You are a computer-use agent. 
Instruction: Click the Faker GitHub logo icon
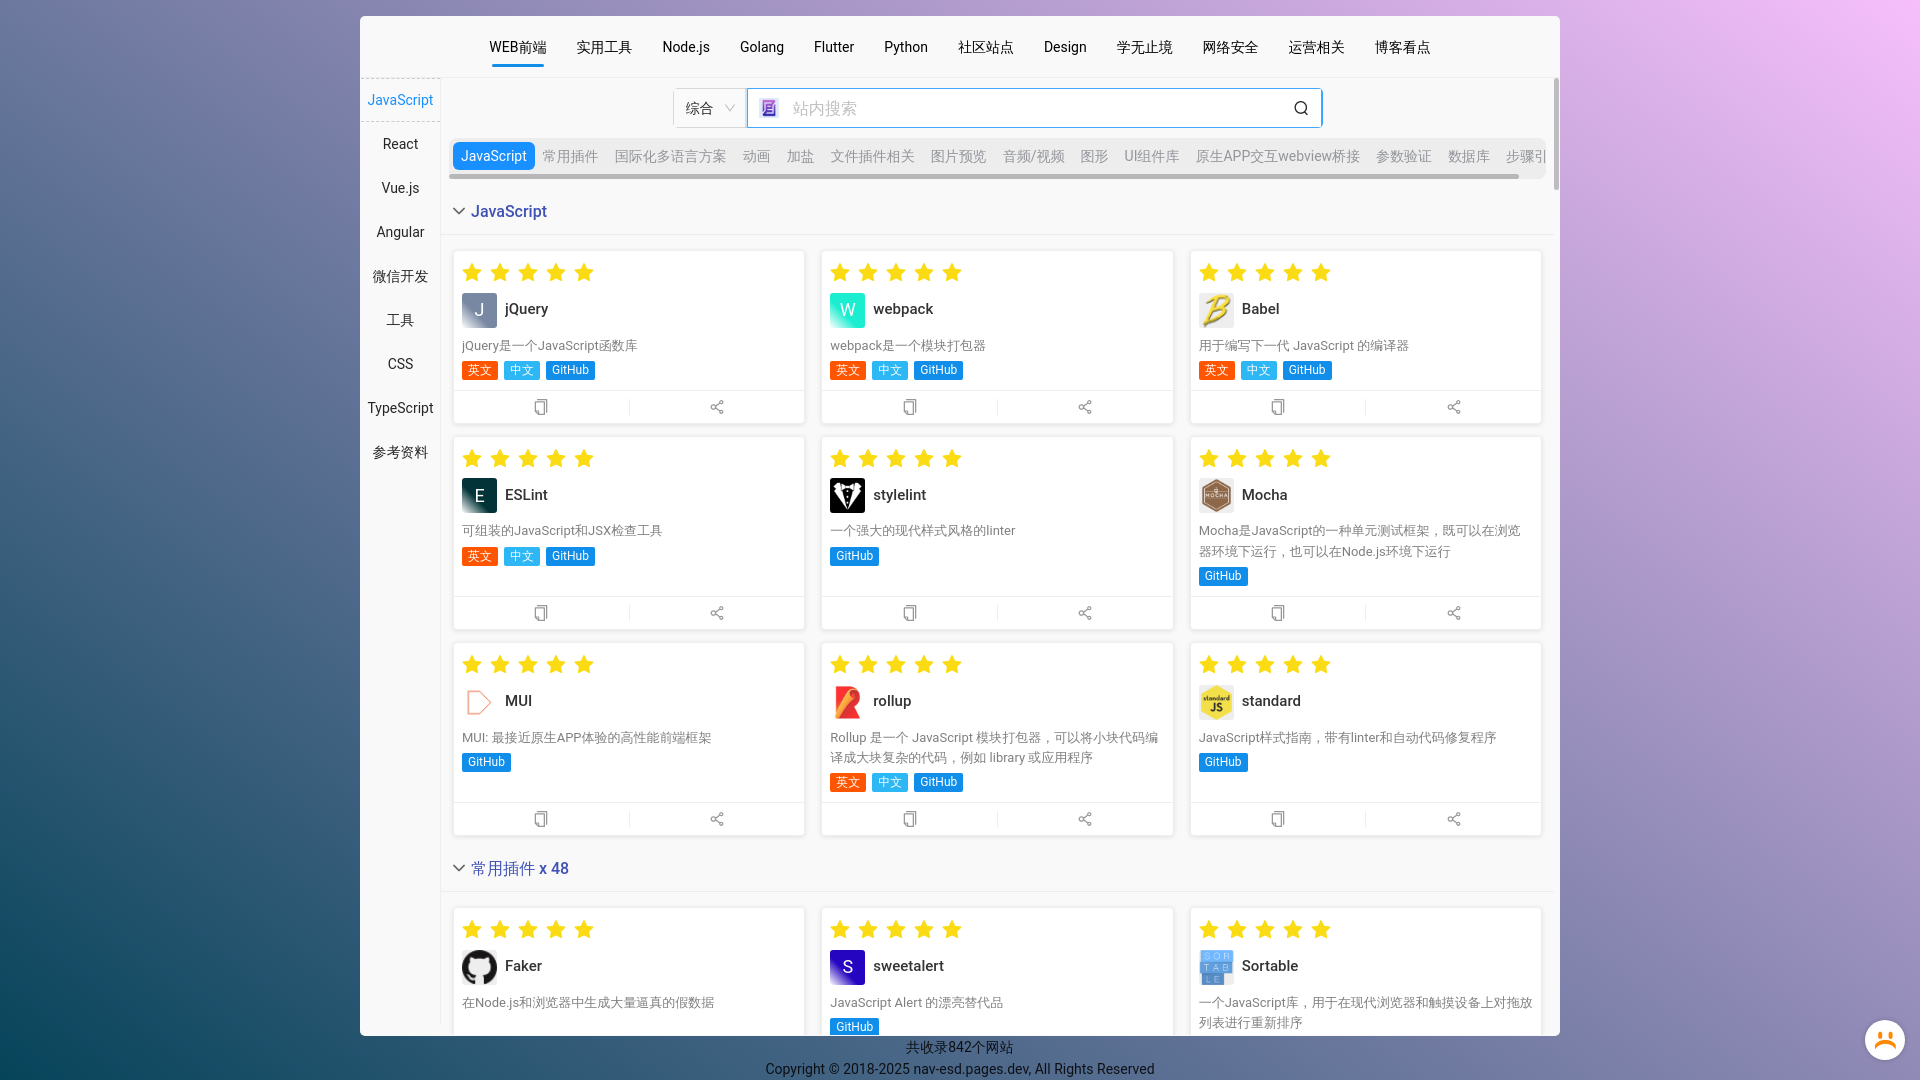coord(479,967)
